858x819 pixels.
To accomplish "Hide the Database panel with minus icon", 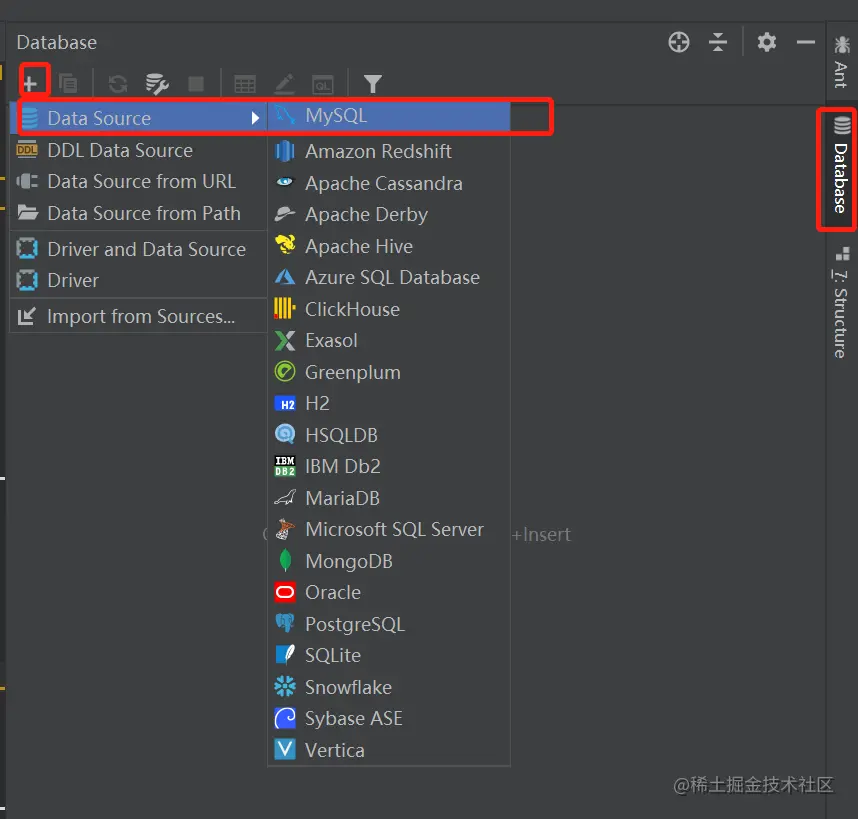I will click(x=805, y=42).
